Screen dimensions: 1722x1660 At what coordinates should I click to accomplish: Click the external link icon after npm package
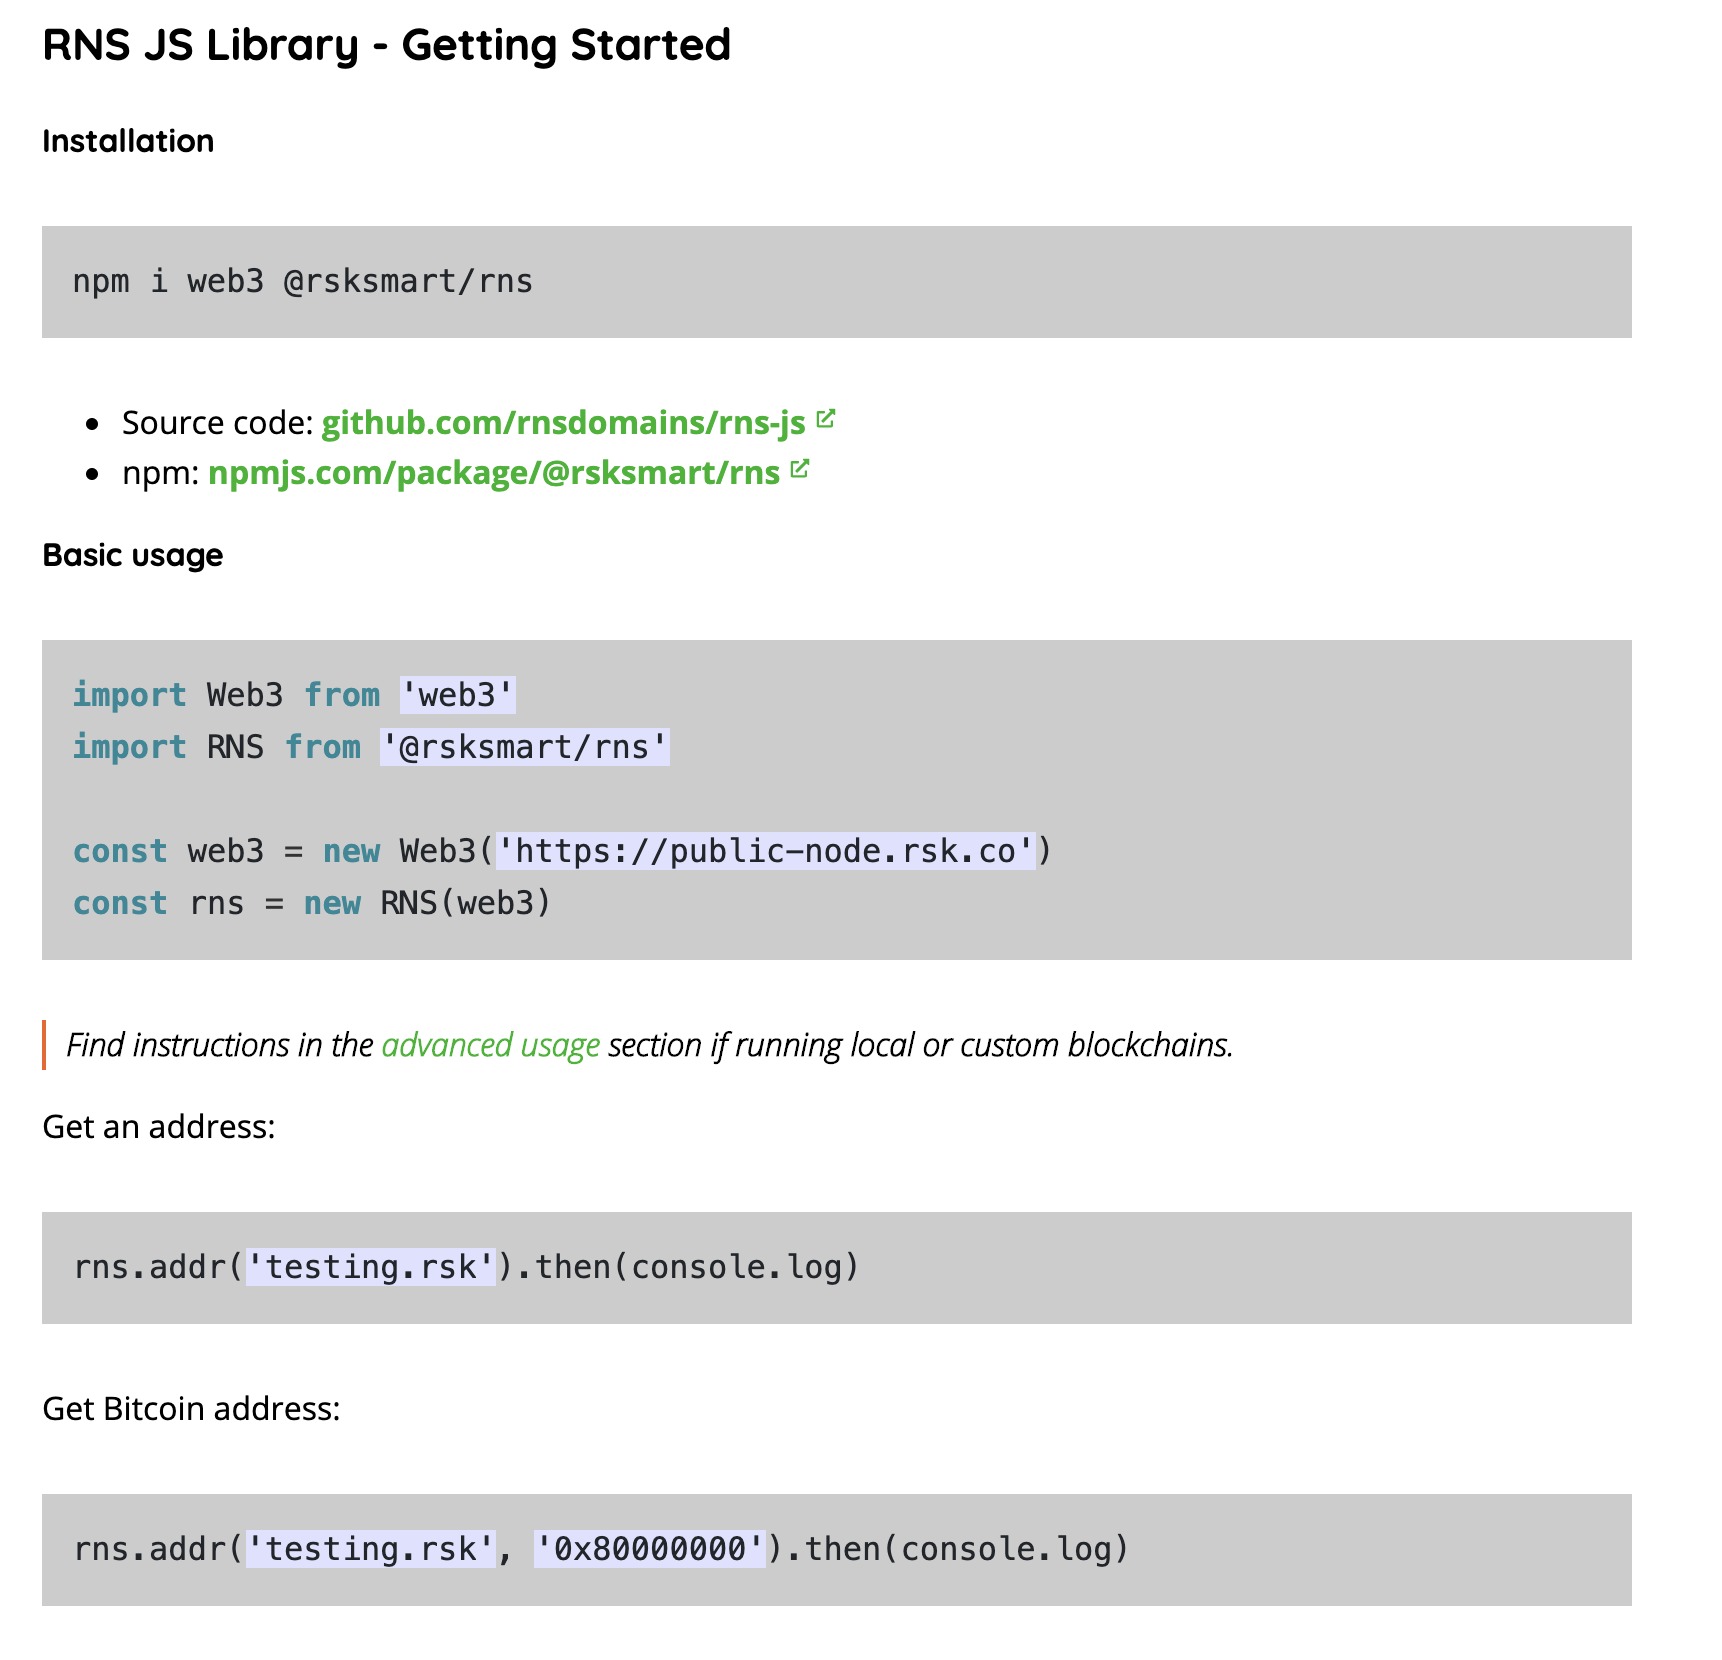tap(799, 469)
